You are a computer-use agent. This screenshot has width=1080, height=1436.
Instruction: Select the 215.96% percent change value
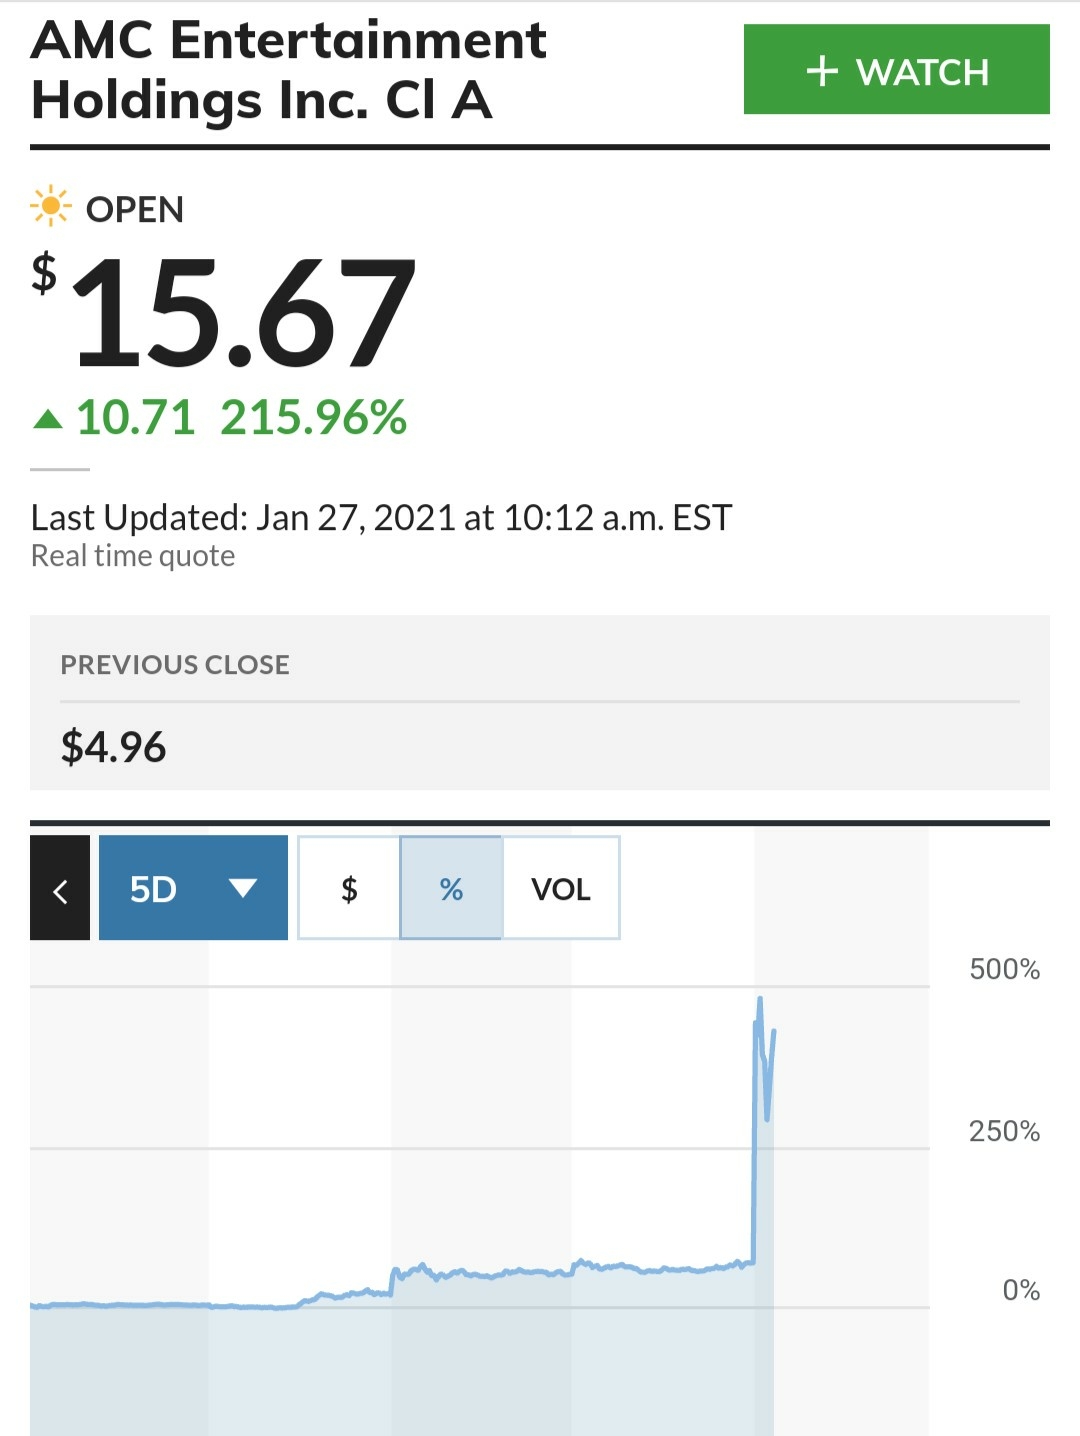(x=314, y=417)
